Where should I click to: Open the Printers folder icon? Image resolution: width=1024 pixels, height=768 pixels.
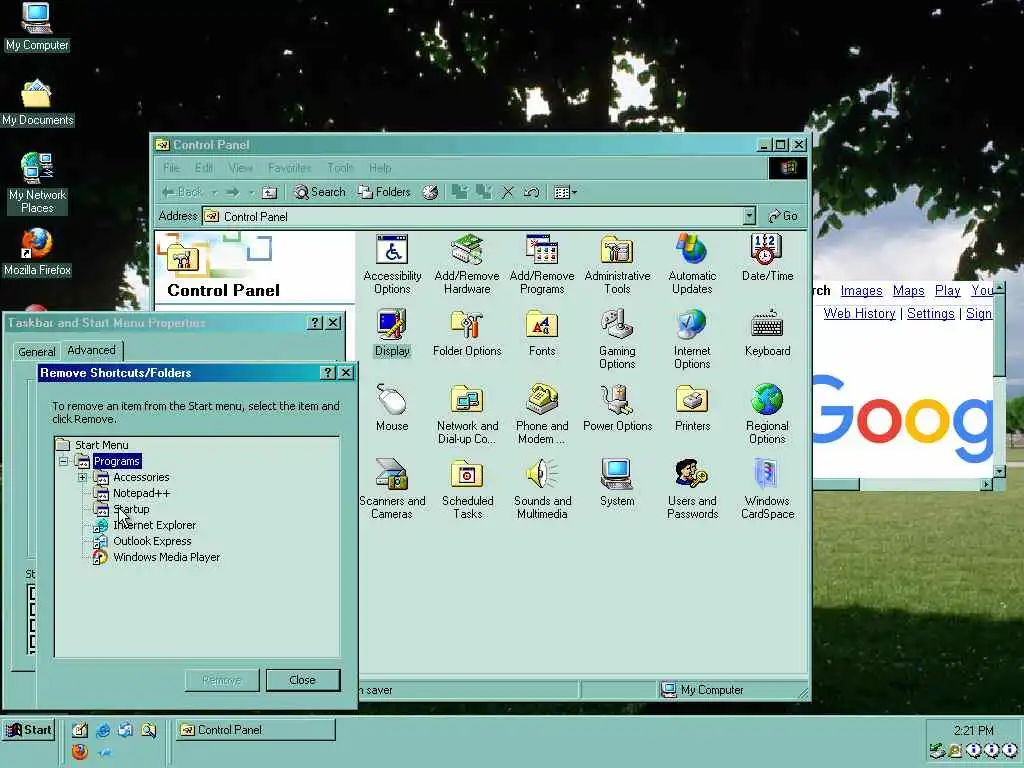pos(692,408)
